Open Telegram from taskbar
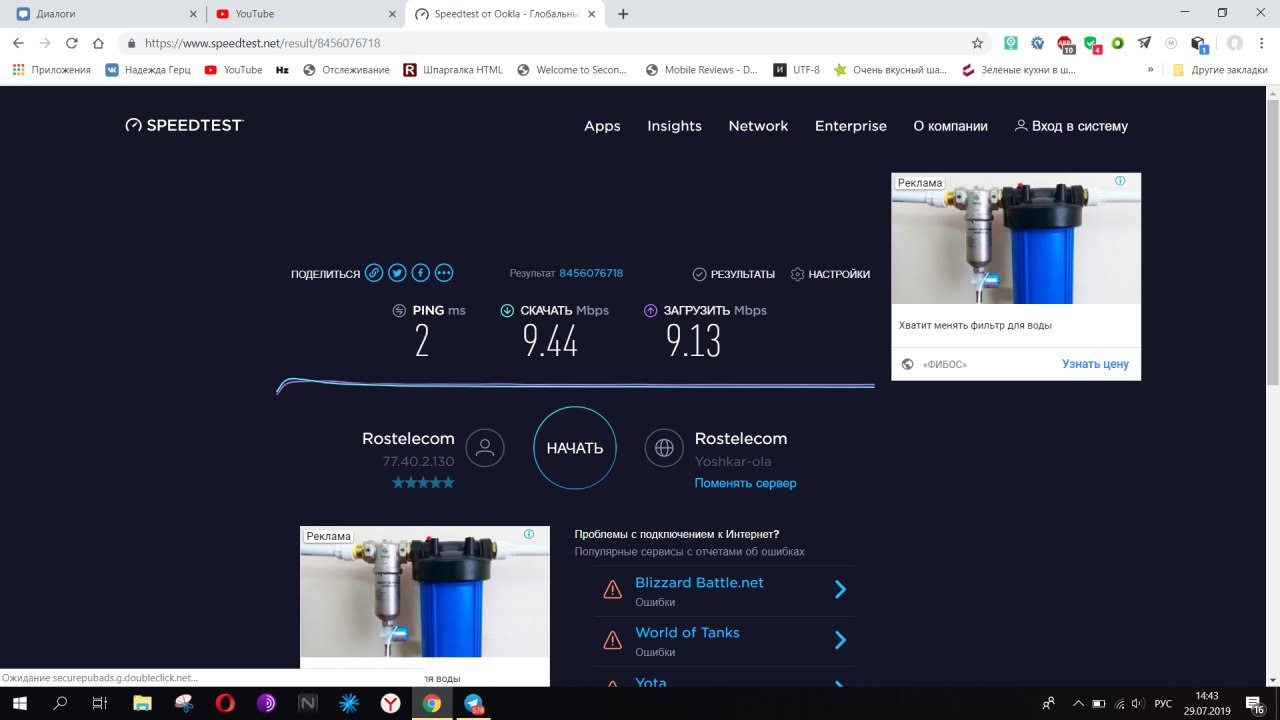 pyautogui.click(x=474, y=703)
